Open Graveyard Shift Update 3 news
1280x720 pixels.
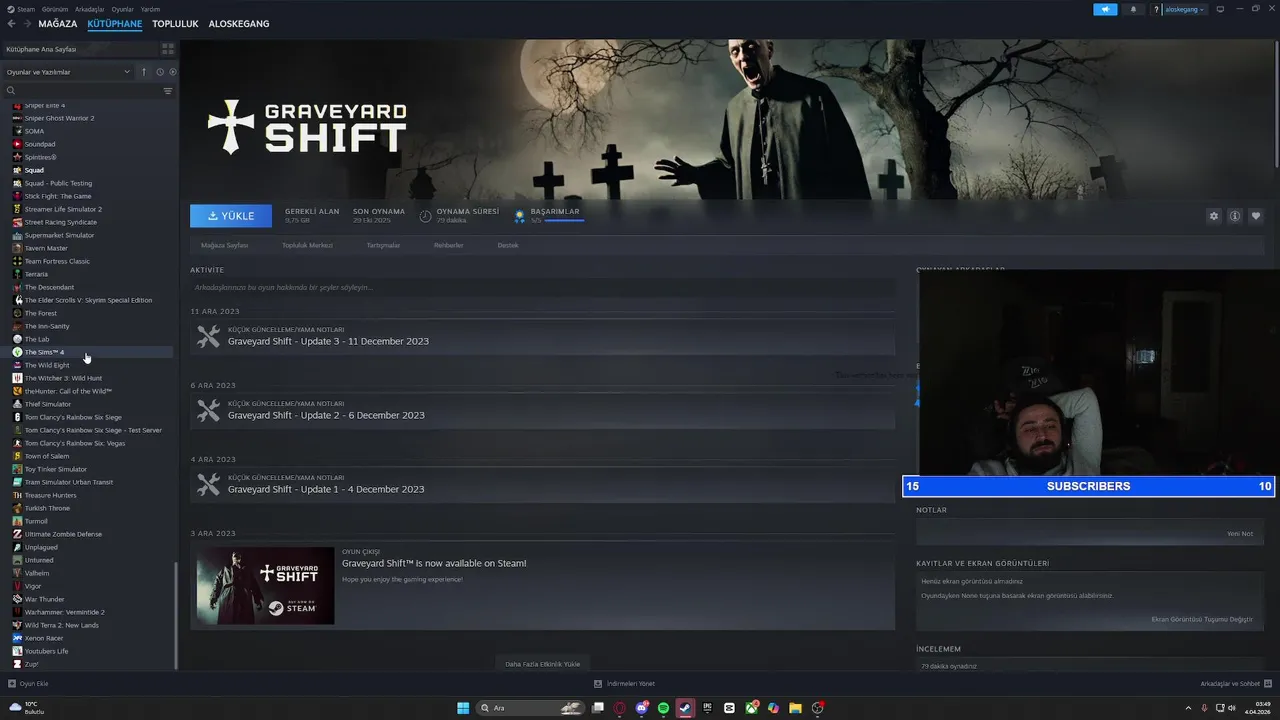click(x=328, y=341)
